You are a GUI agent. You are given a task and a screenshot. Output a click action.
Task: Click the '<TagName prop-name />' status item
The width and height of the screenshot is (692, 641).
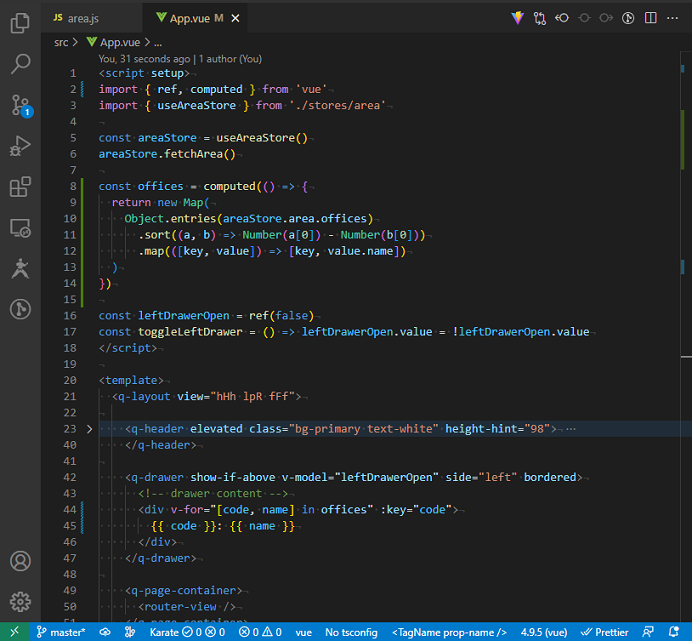(x=449, y=632)
